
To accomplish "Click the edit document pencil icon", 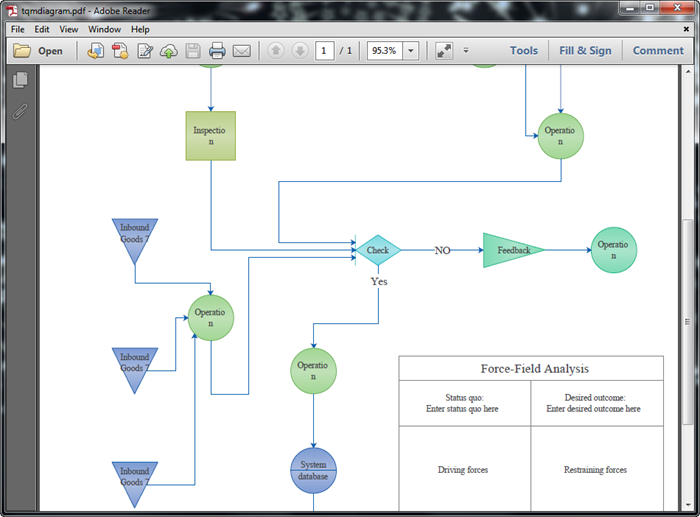I will [145, 51].
